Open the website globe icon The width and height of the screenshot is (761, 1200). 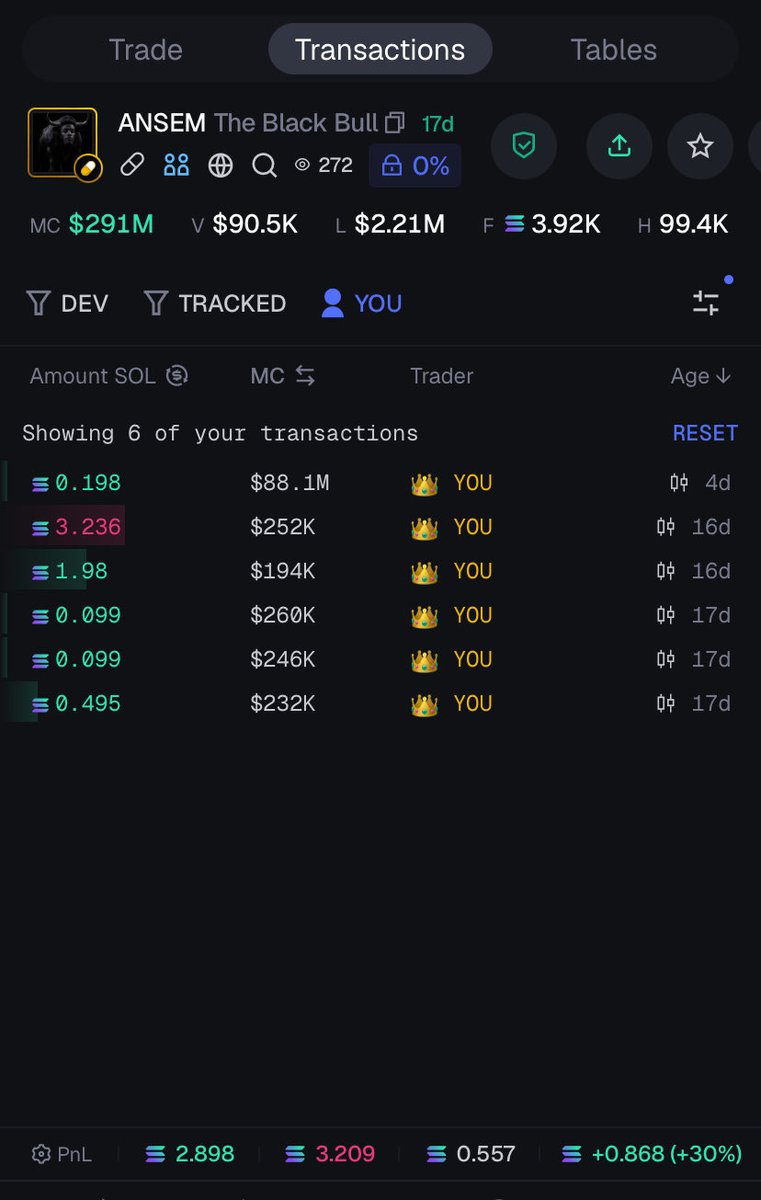220,165
